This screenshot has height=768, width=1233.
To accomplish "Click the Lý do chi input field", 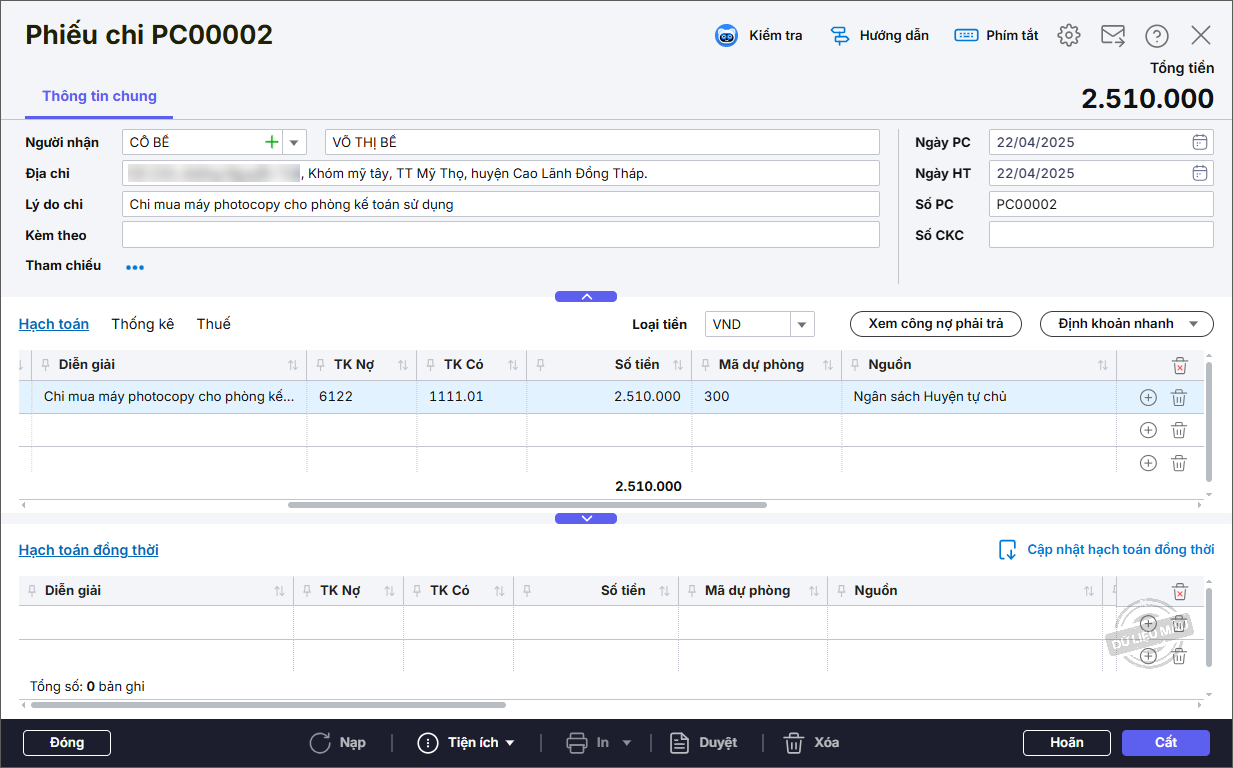I will (x=500, y=204).
